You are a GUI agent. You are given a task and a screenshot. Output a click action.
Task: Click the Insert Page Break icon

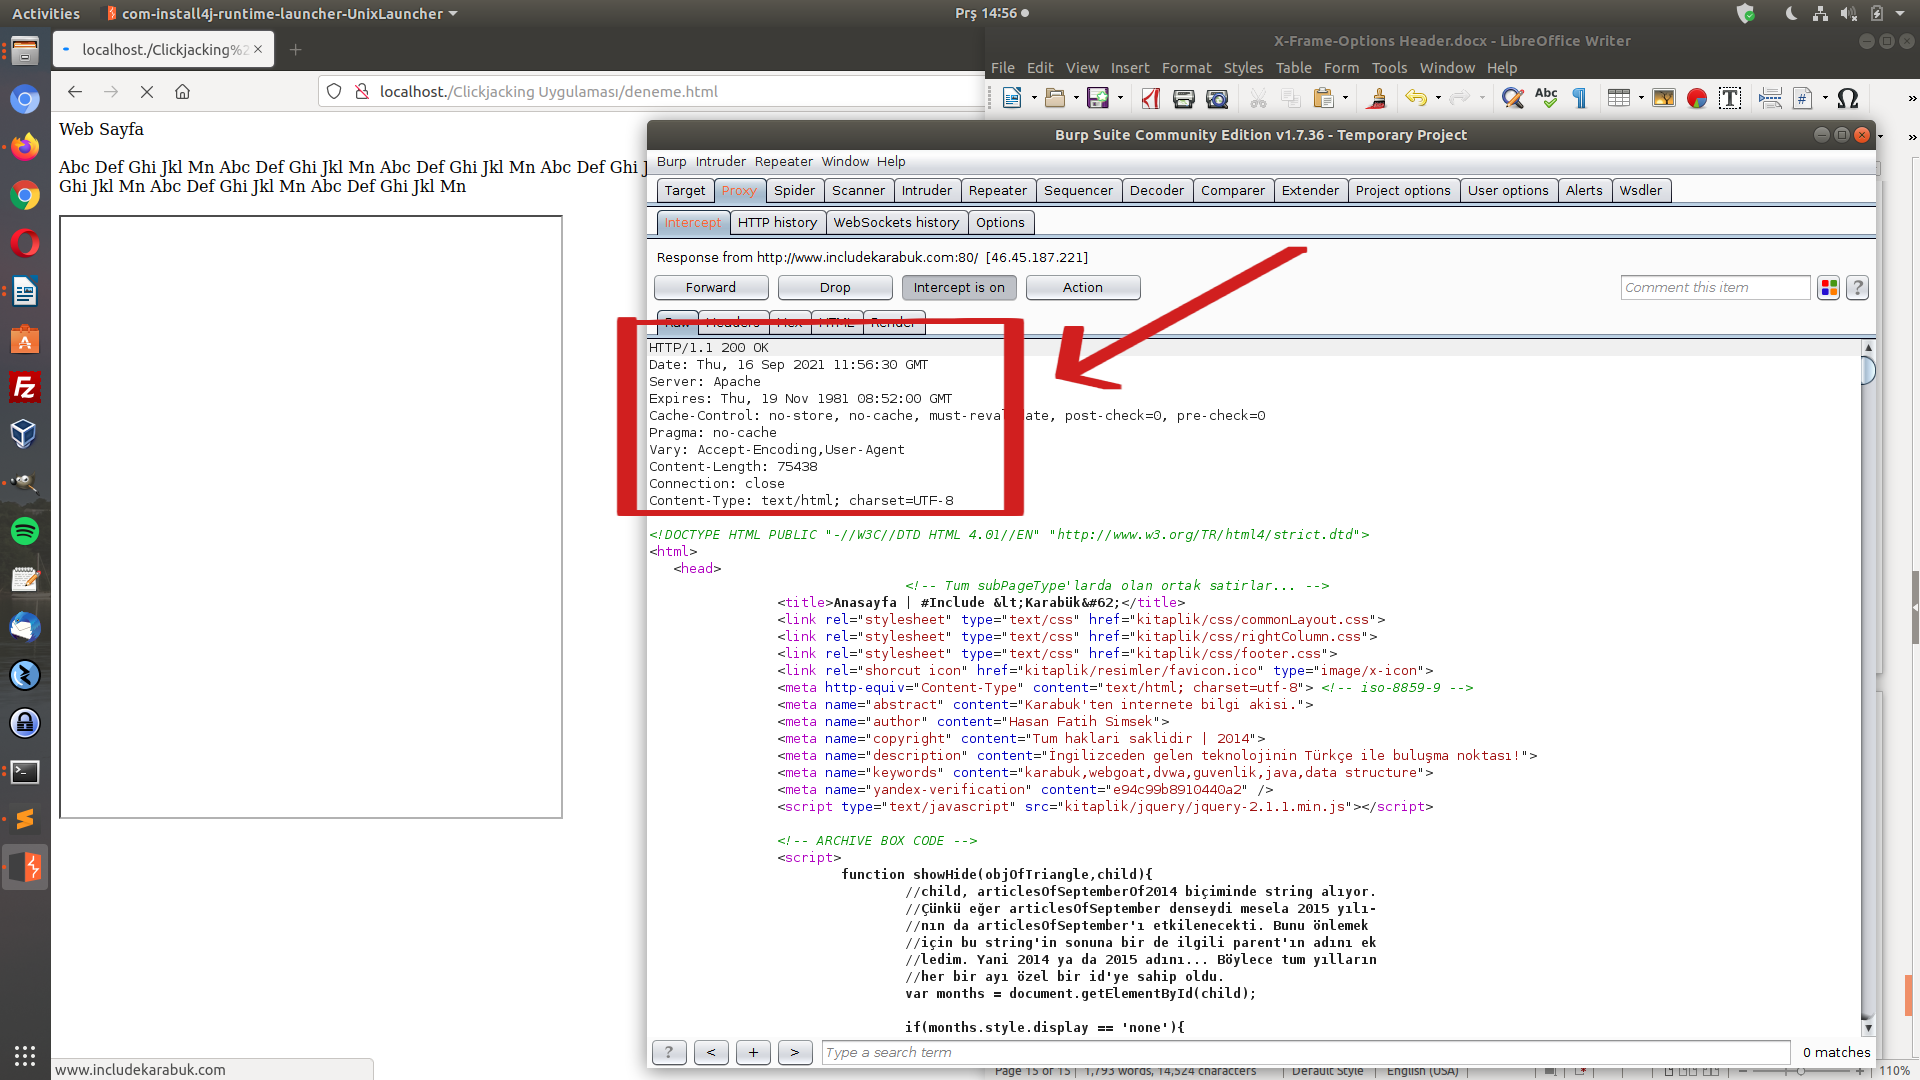(1770, 98)
